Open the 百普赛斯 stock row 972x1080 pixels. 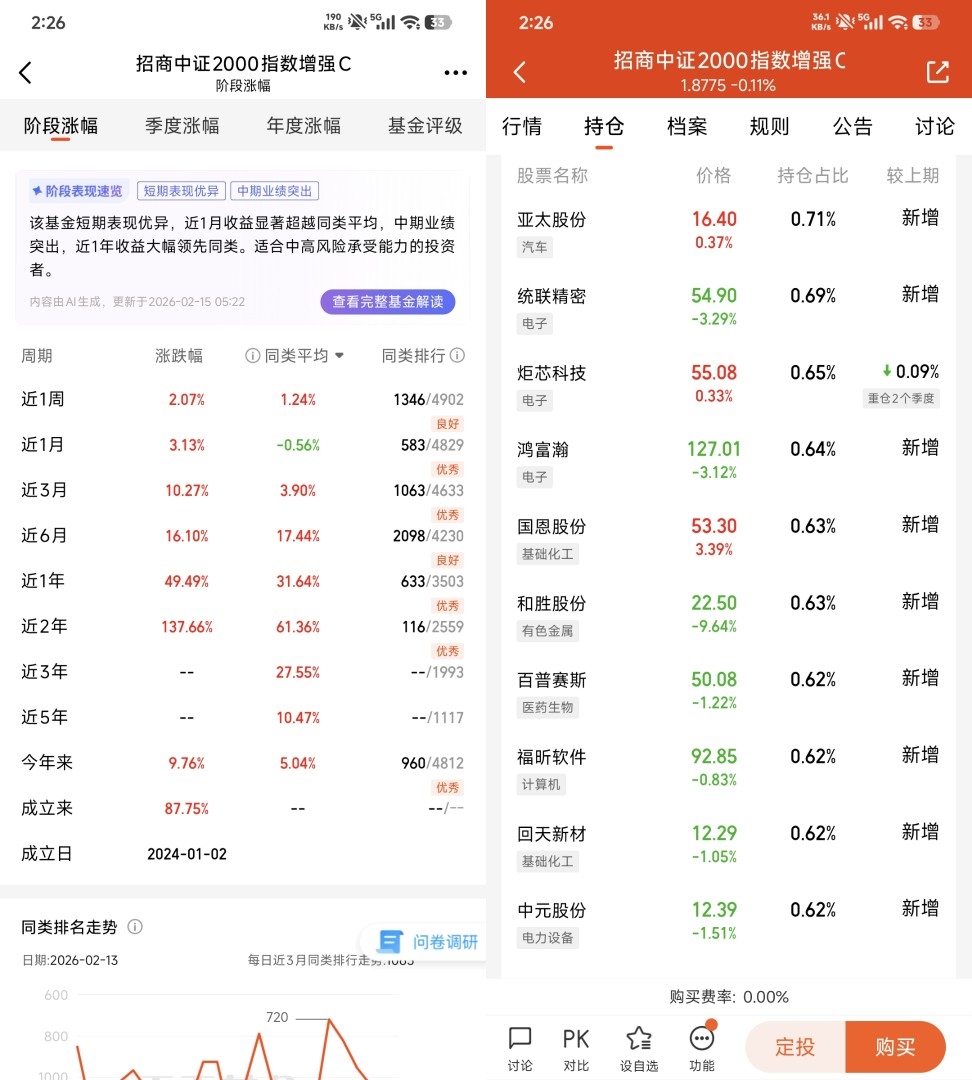(x=728, y=693)
